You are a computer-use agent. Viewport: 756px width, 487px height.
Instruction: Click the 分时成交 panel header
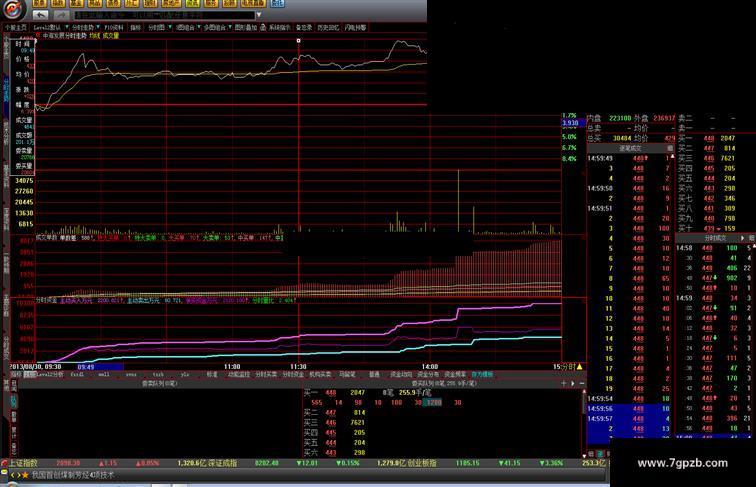pyautogui.click(x=715, y=238)
